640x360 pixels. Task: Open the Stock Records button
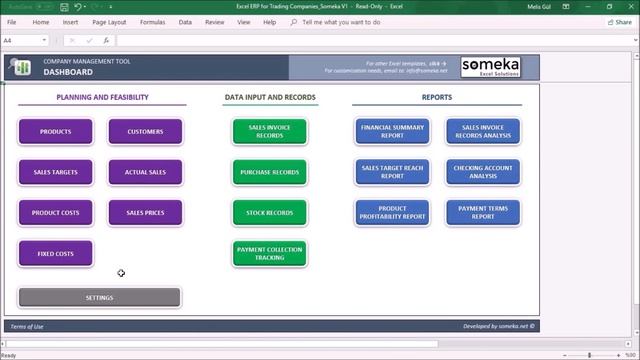[269, 212]
